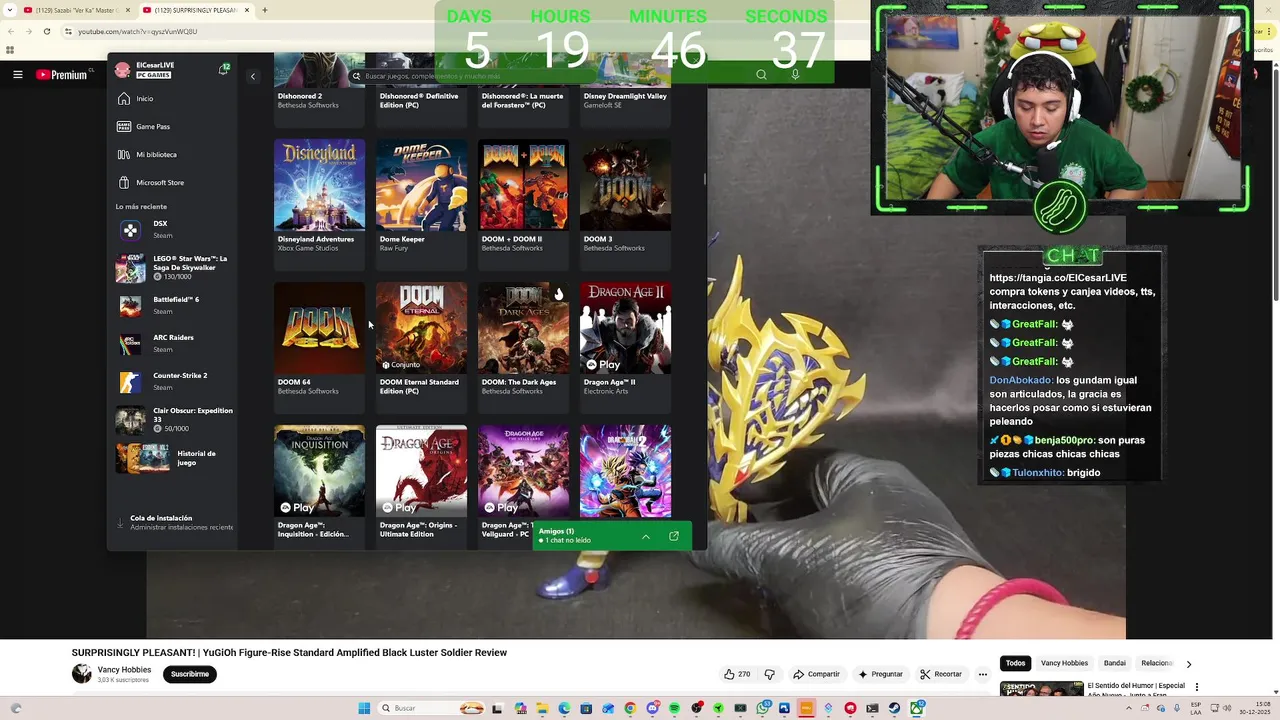Screen dimensions: 1280x720
Task: Reload the browser page
Action: [x=46, y=31]
